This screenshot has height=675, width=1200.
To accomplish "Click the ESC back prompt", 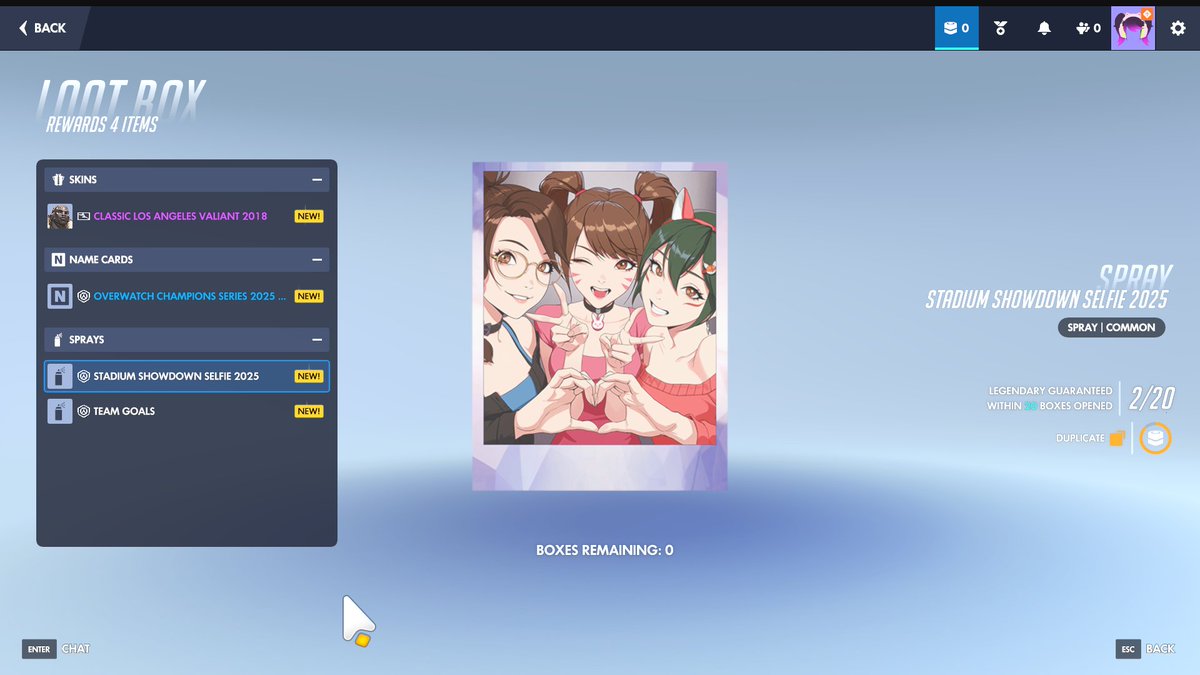I will (1146, 649).
